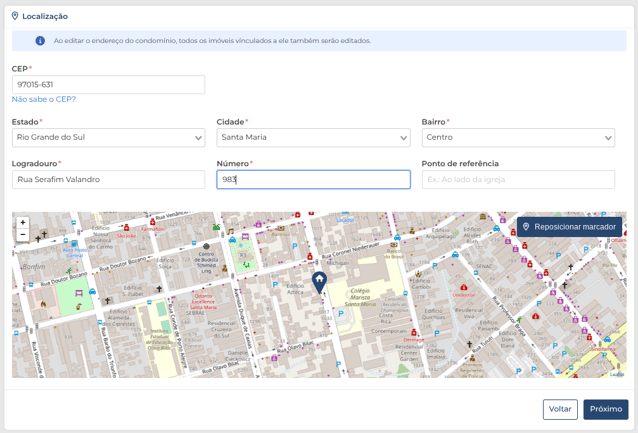Click the map zoom in plus button
Image resolution: width=638 pixels, height=433 pixels.
[23, 223]
